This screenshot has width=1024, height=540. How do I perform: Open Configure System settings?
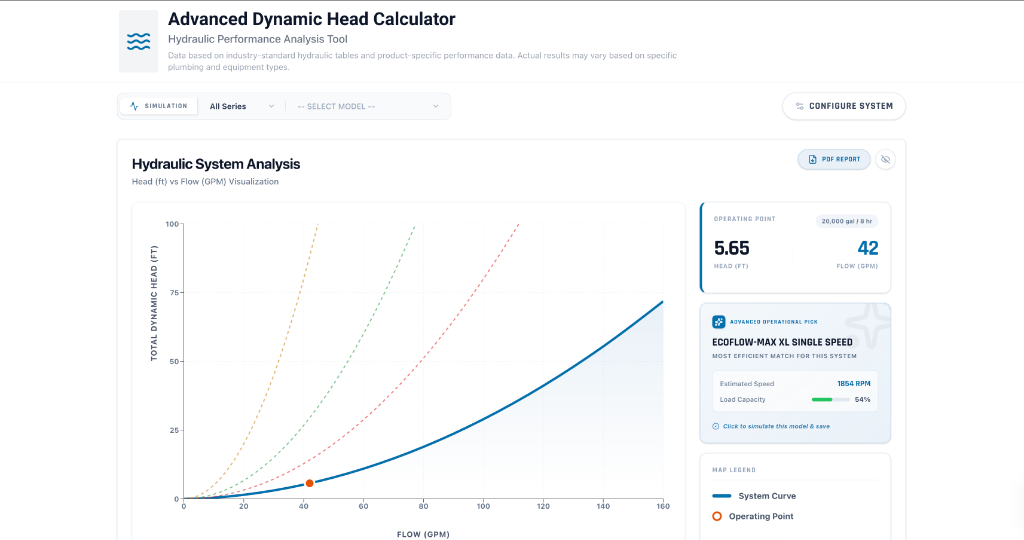point(843,106)
